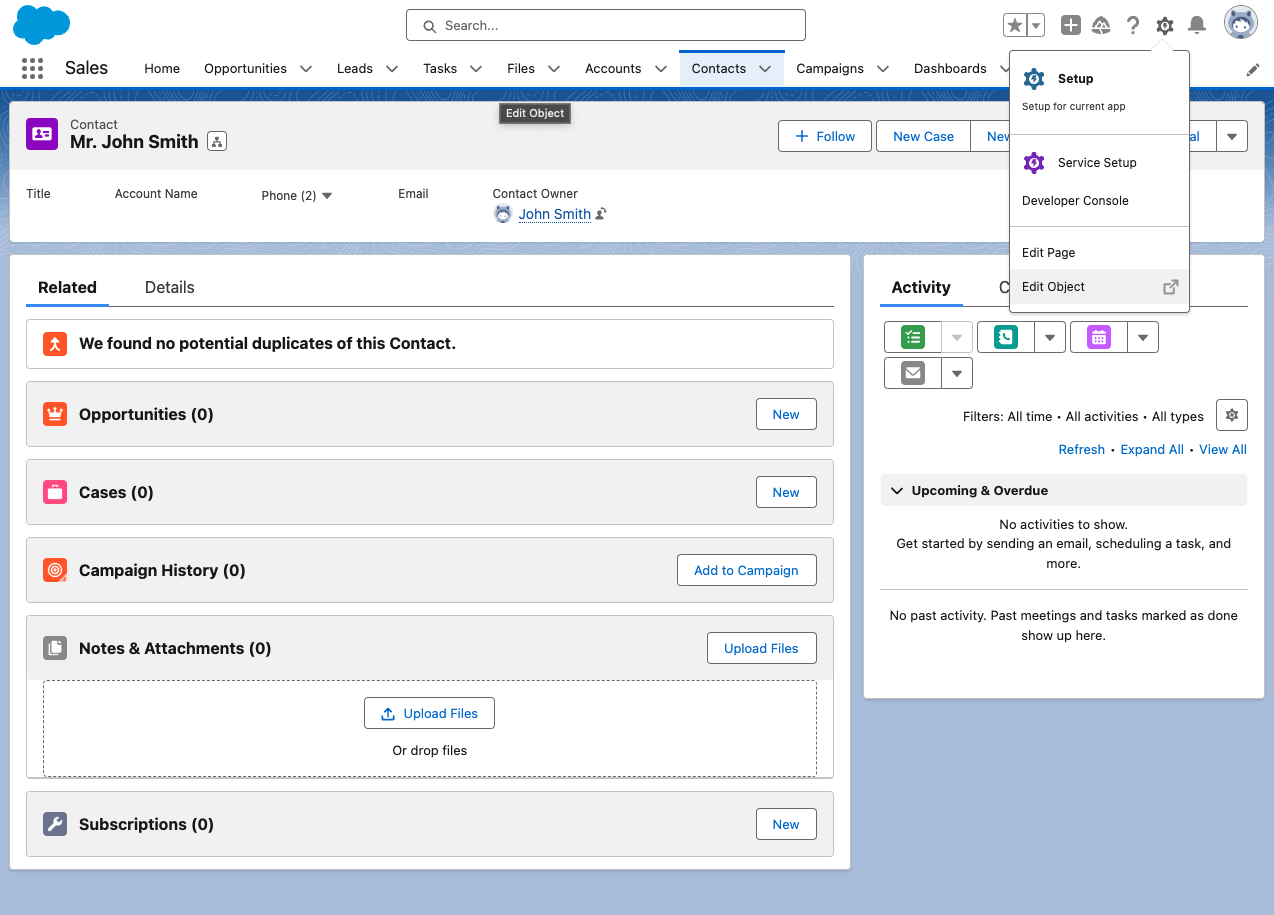Viewport: 1274px width, 915px height.
Task: Choose Edit Page from the setup menu
Action: pos(1100,253)
